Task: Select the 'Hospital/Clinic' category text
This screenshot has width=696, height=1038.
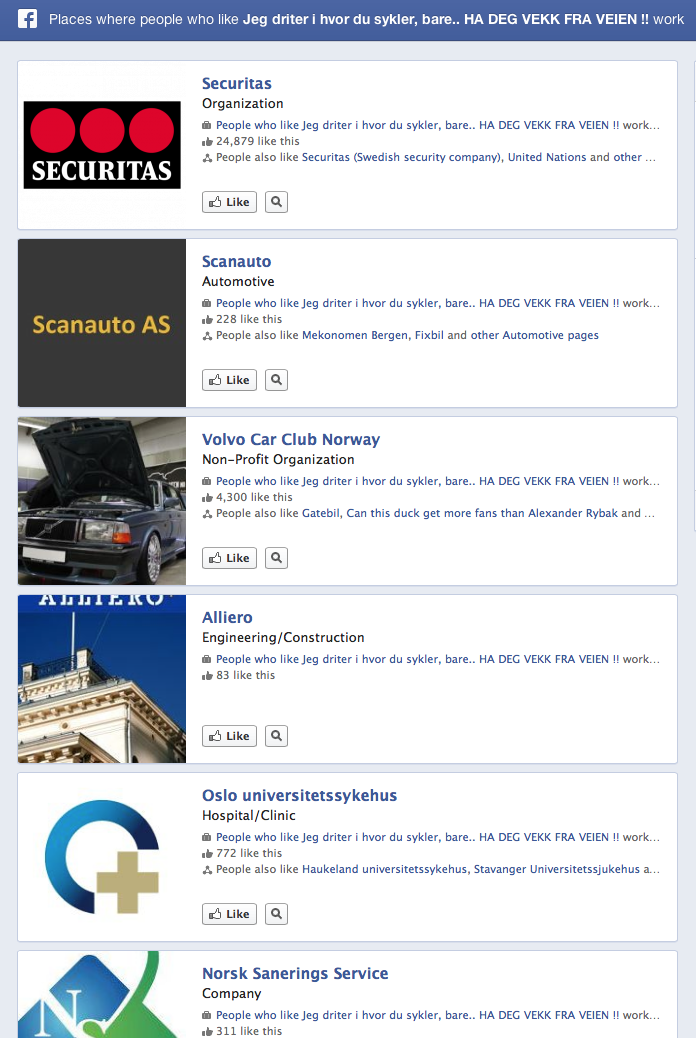Action: point(249,816)
